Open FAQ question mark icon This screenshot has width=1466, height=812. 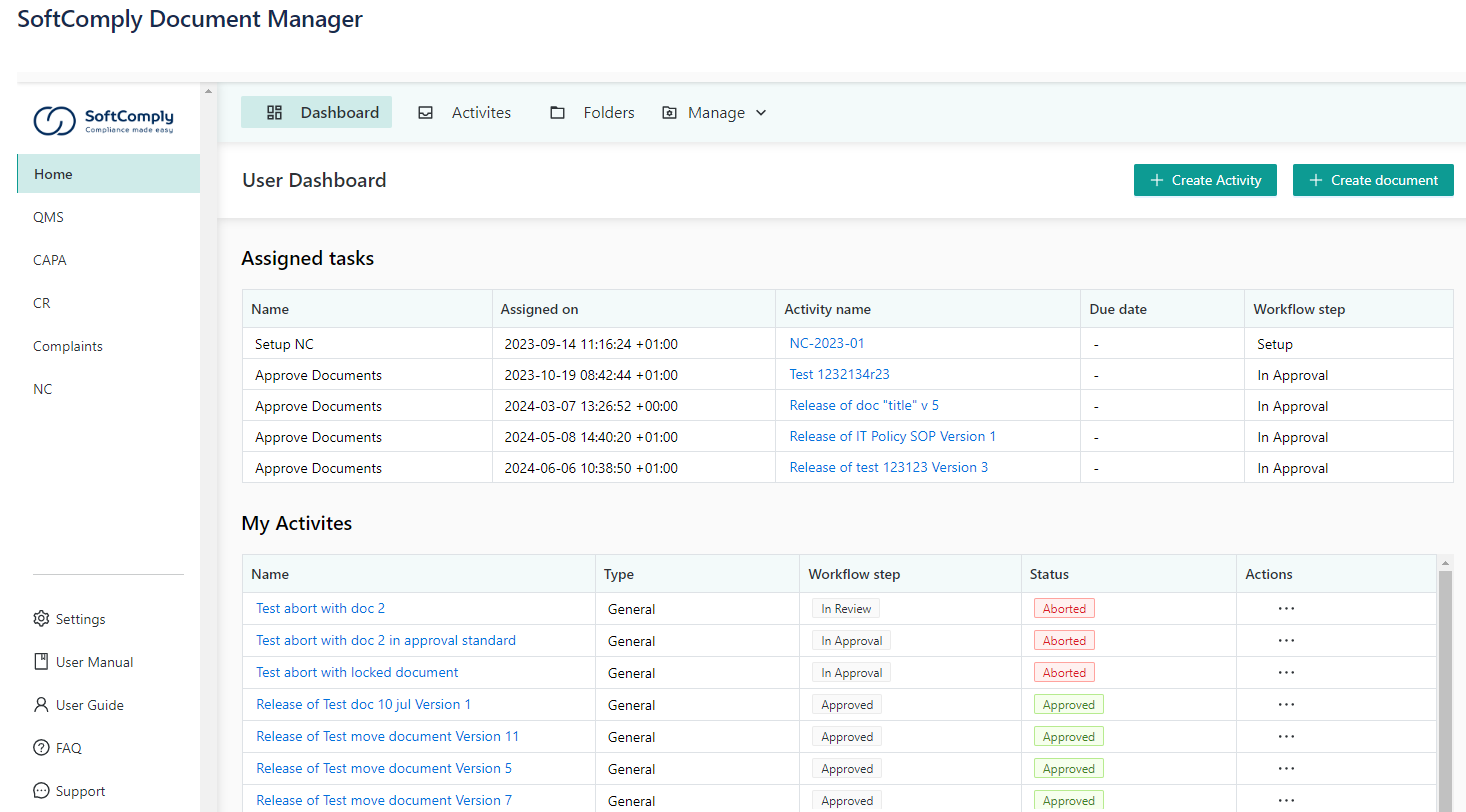[x=41, y=748]
